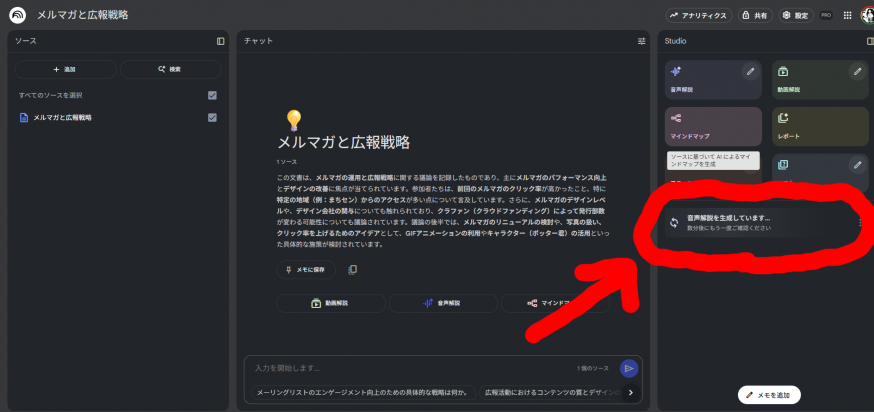Show more suggested questions with the chevron
This screenshot has width=874, height=412.
pos(630,392)
